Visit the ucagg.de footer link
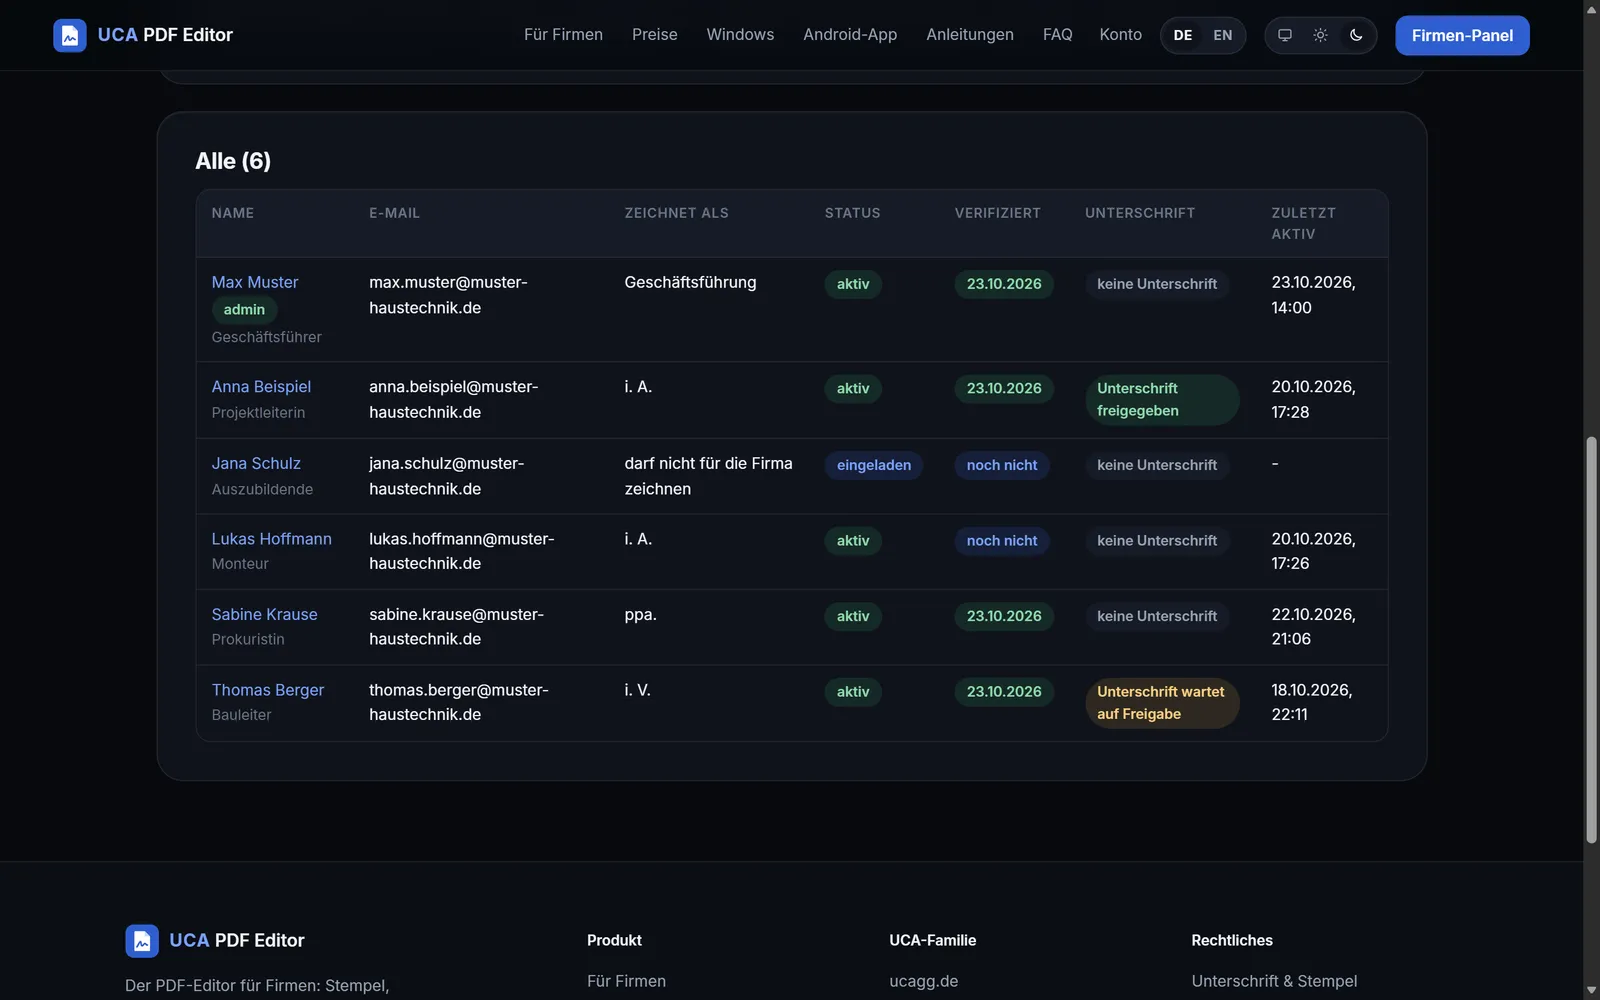This screenshot has width=1600, height=1000. 924,981
